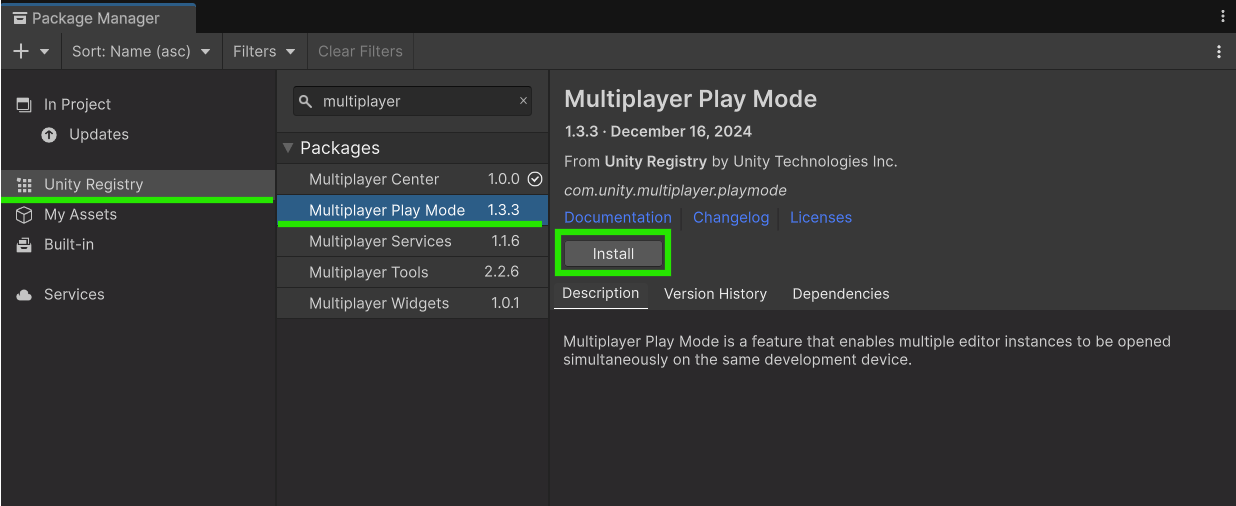The height and width of the screenshot is (506, 1236).
Task: Click the Built-in package icon
Action: click(x=24, y=245)
